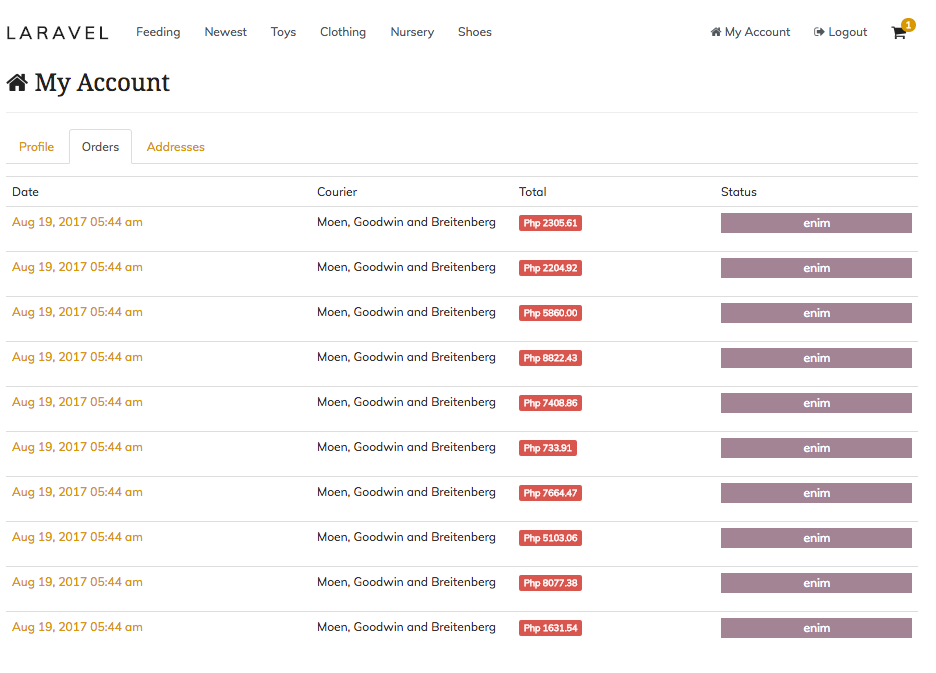Click the enim status bar for Php 5860.00 order

click(816, 313)
